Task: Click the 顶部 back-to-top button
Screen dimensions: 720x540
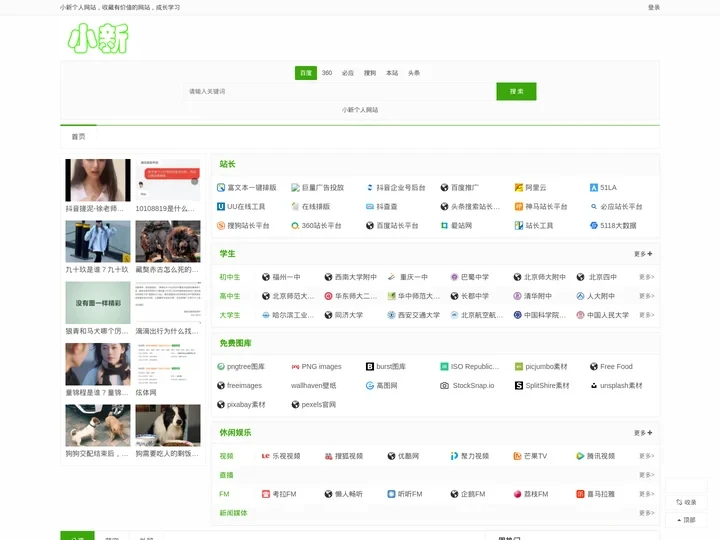Action: point(686,520)
